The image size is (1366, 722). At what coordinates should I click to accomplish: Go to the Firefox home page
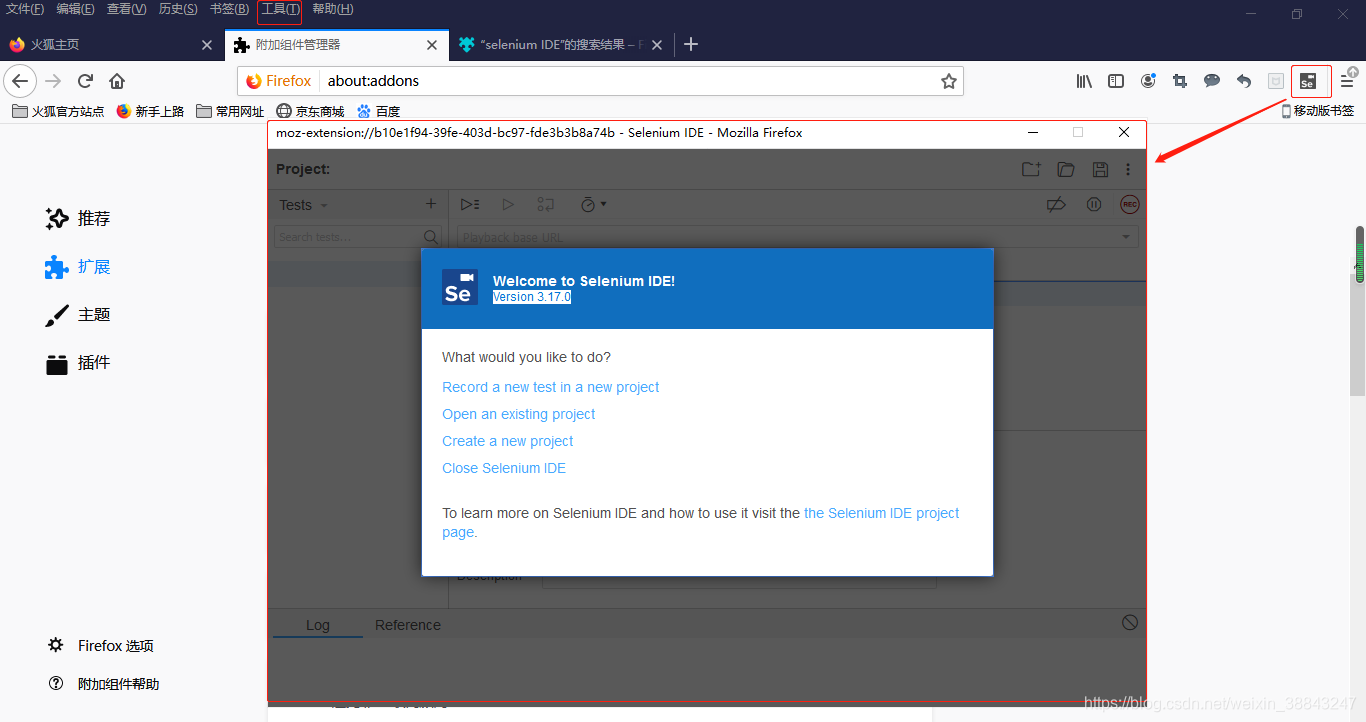coord(117,81)
